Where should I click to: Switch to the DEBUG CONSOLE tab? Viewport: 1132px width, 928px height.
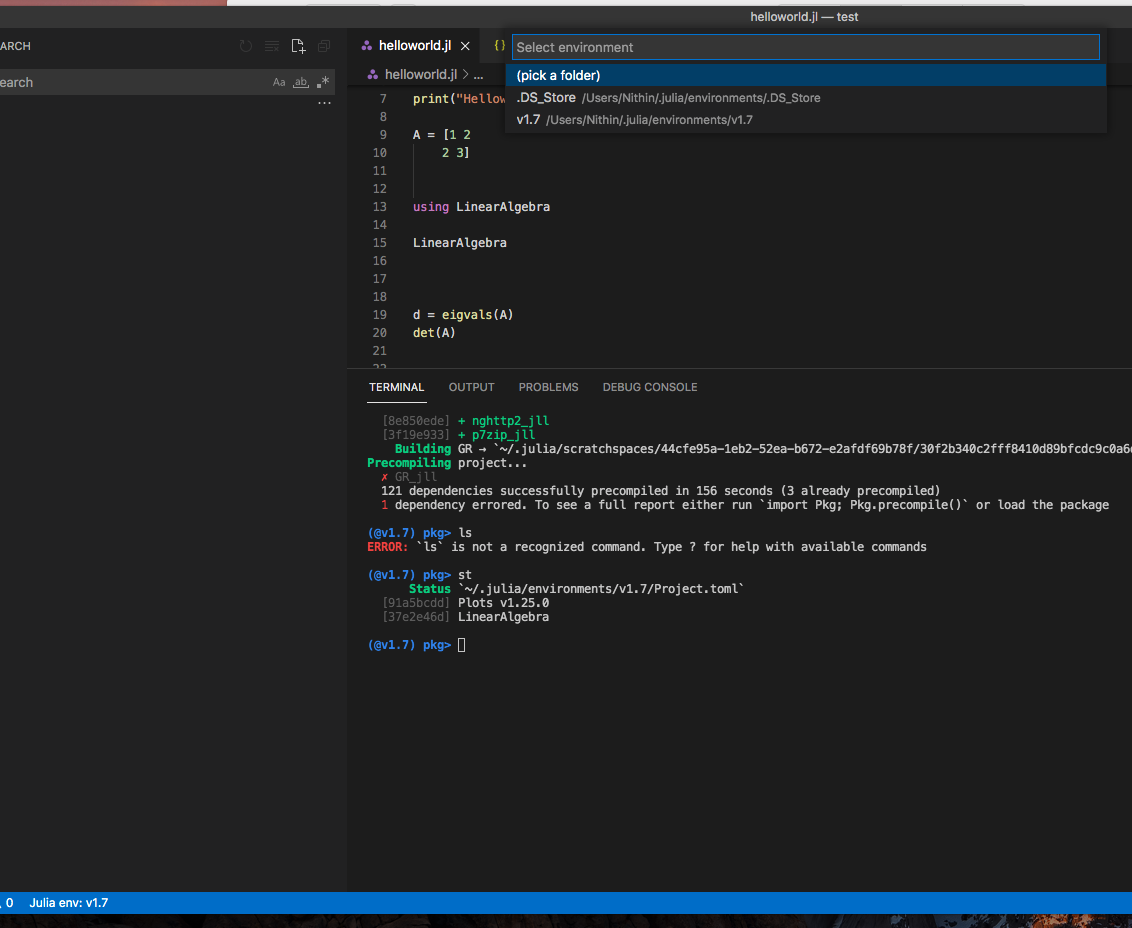(650, 387)
